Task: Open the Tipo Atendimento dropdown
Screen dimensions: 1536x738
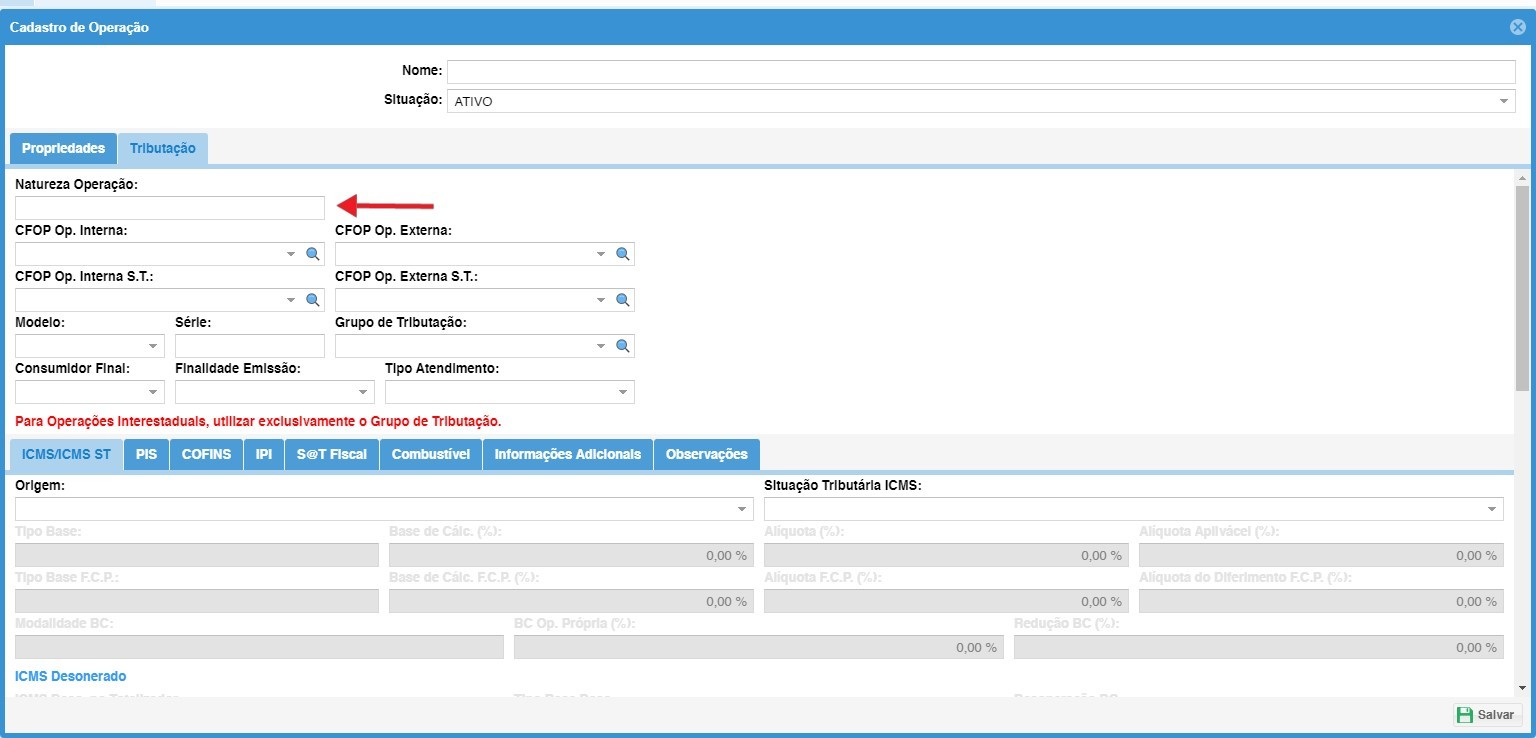Action: 622,392
